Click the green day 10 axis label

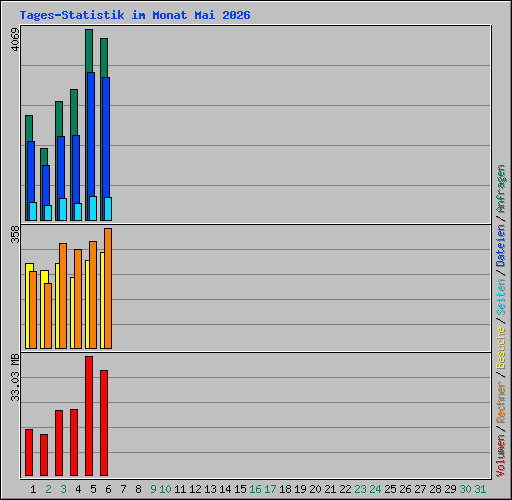(x=165, y=489)
